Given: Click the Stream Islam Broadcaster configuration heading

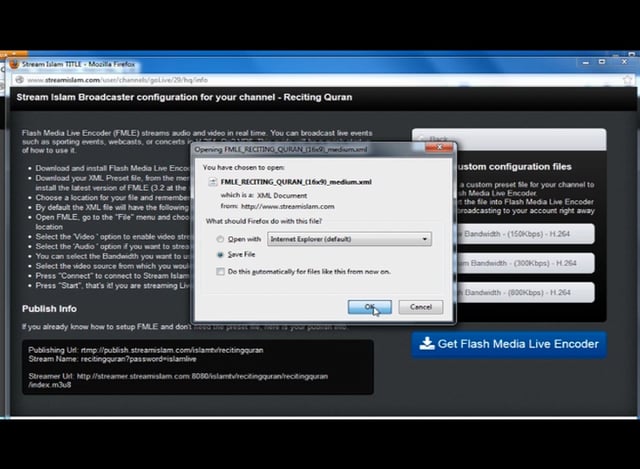Looking at the screenshot, I should point(184,98).
